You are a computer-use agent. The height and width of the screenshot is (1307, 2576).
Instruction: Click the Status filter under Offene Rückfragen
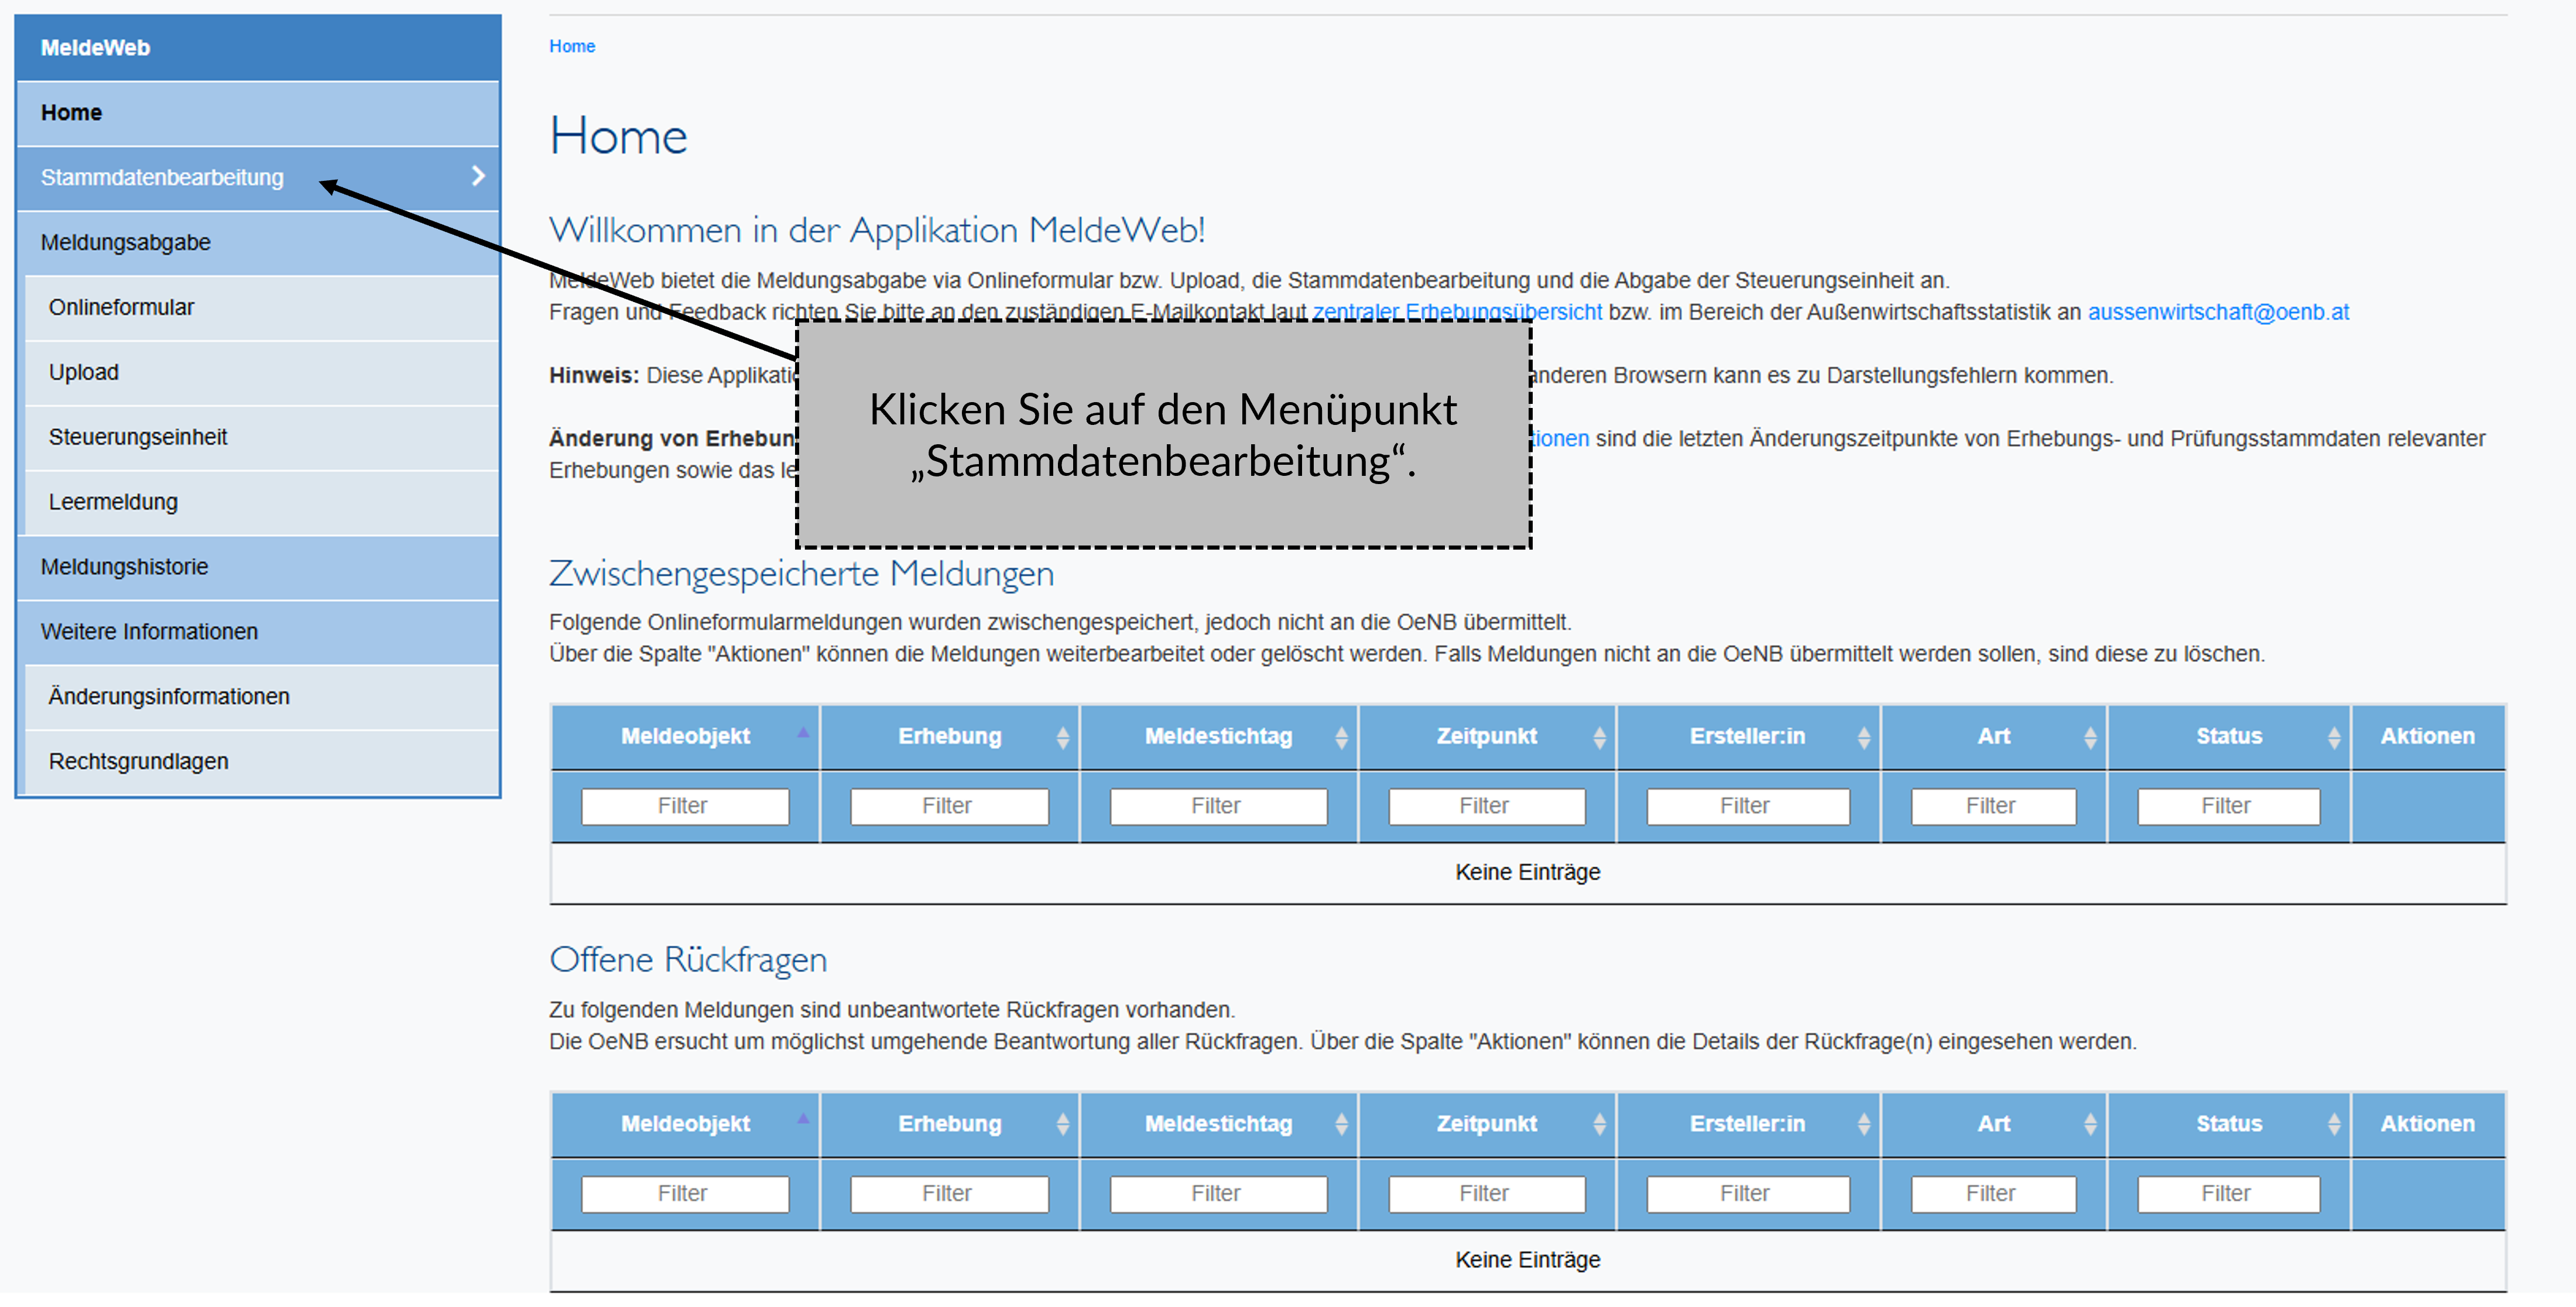2228,1193
